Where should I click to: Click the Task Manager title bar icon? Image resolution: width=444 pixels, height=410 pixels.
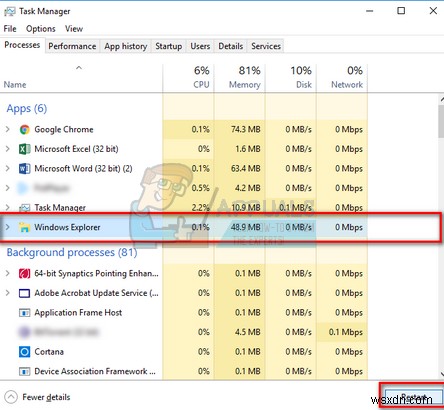(9, 12)
